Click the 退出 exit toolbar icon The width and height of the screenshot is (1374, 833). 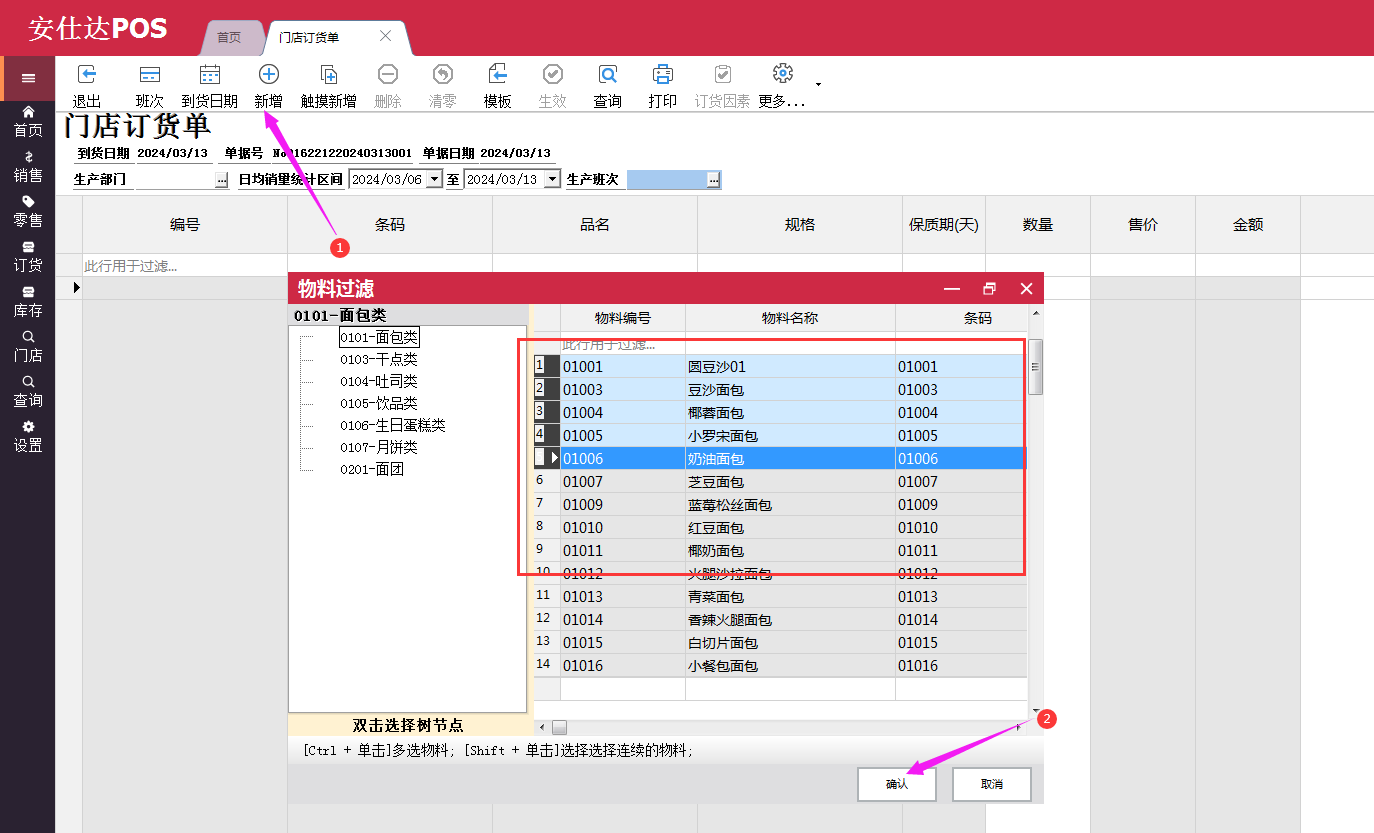click(87, 75)
